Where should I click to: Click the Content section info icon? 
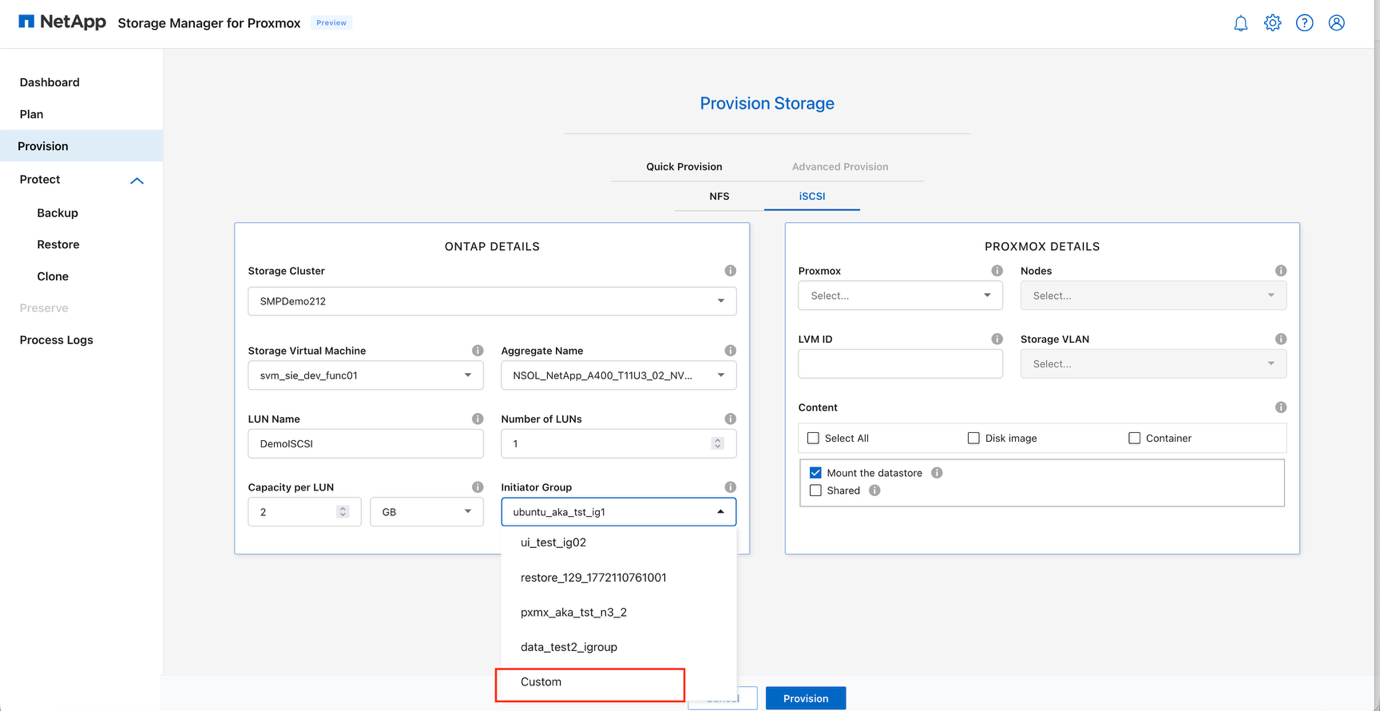[x=1281, y=407]
